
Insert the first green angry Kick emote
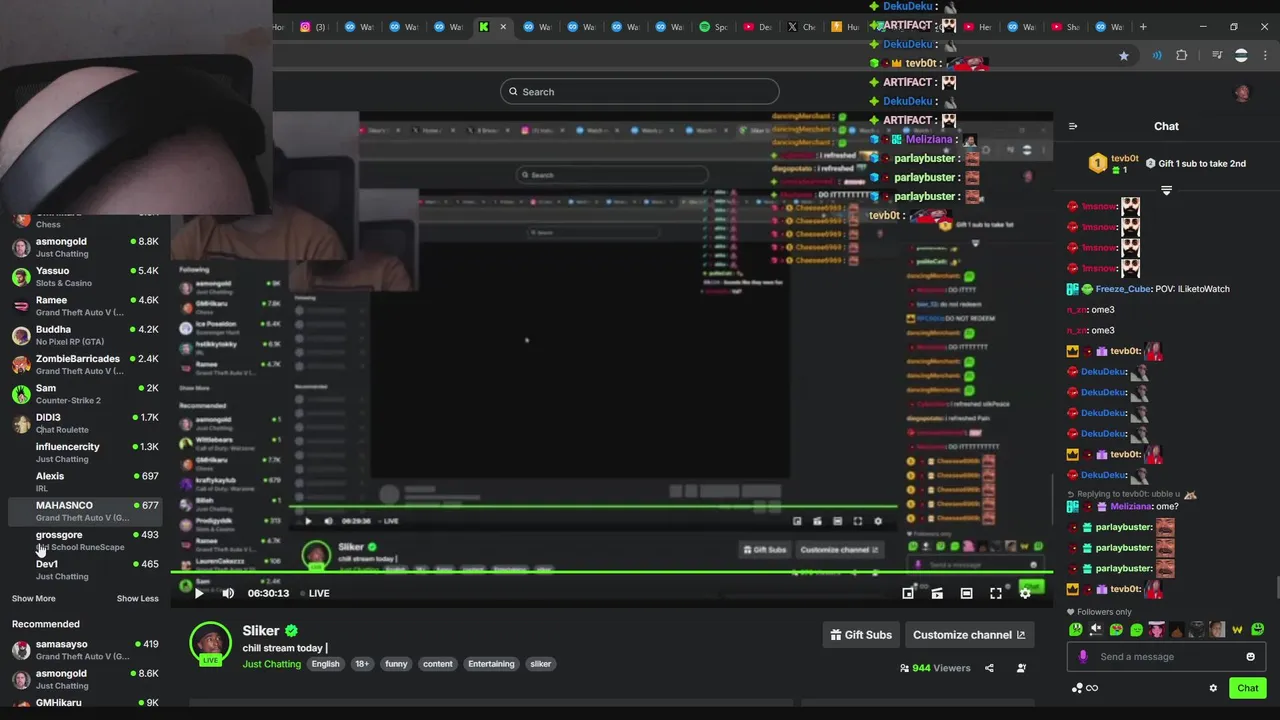coord(1075,630)
